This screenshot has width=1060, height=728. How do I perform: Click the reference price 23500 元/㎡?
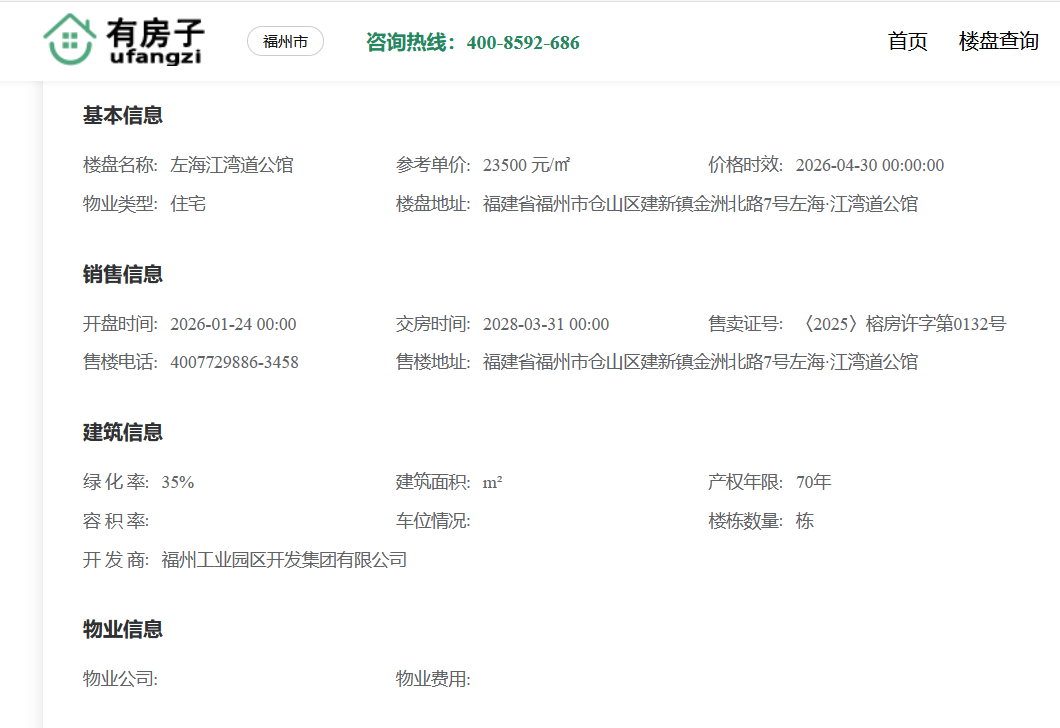coord(526,166)
